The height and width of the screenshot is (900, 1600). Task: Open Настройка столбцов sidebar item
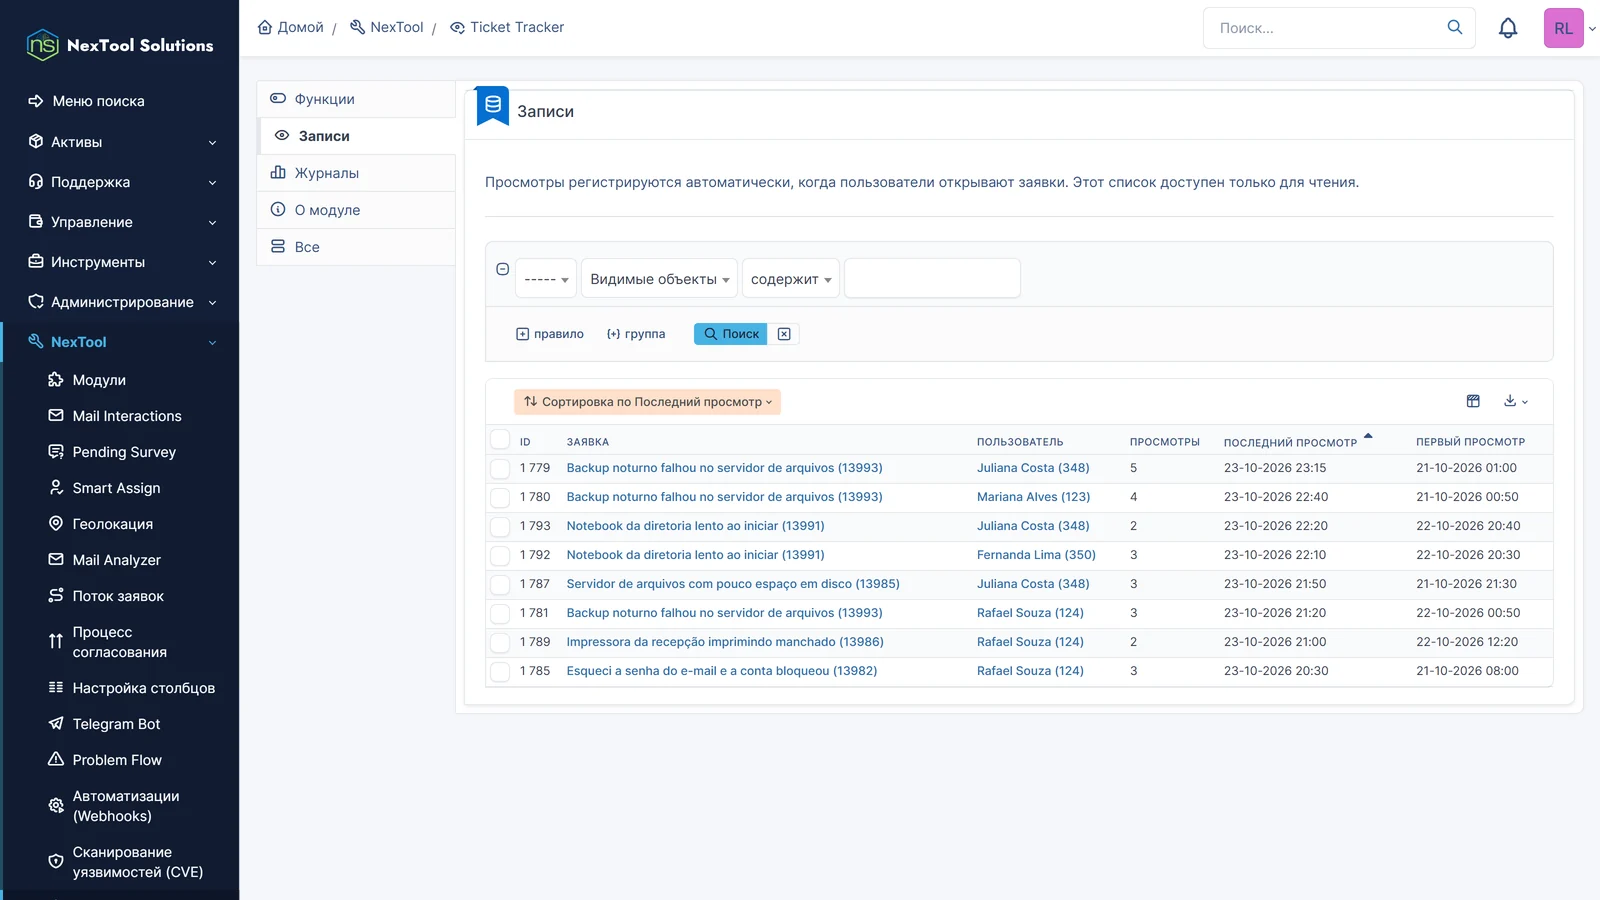tap(143, 688)
